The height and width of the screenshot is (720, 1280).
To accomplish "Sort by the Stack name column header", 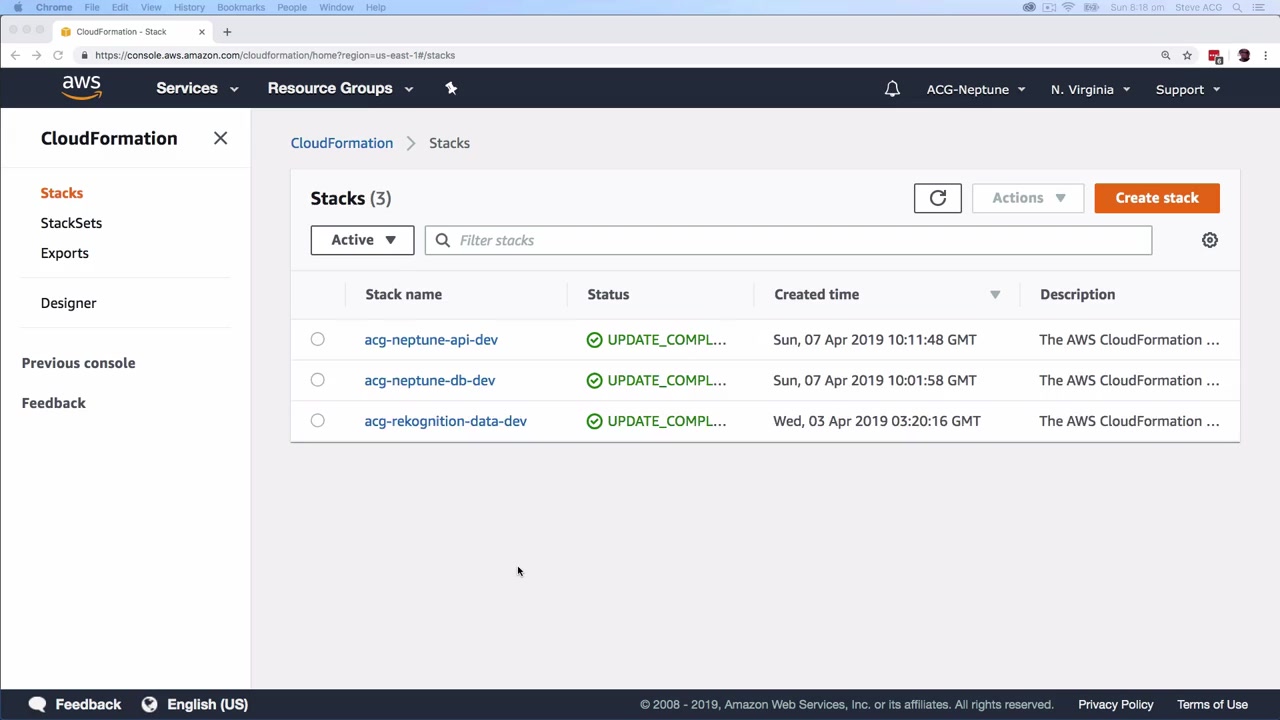I will pos(403,294).
